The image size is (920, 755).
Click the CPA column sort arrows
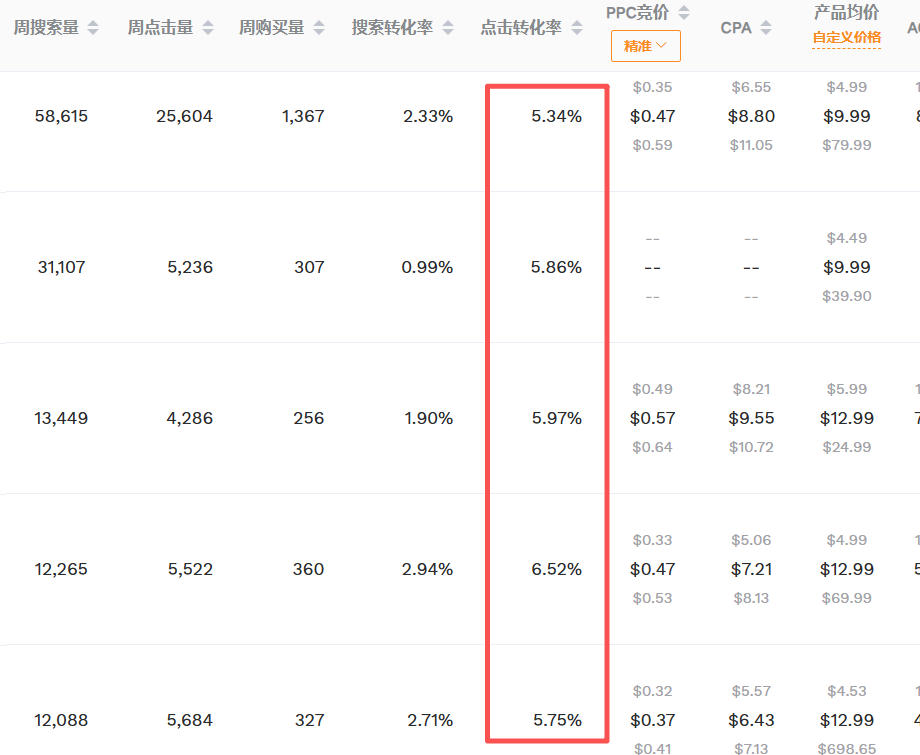[766, 28]
